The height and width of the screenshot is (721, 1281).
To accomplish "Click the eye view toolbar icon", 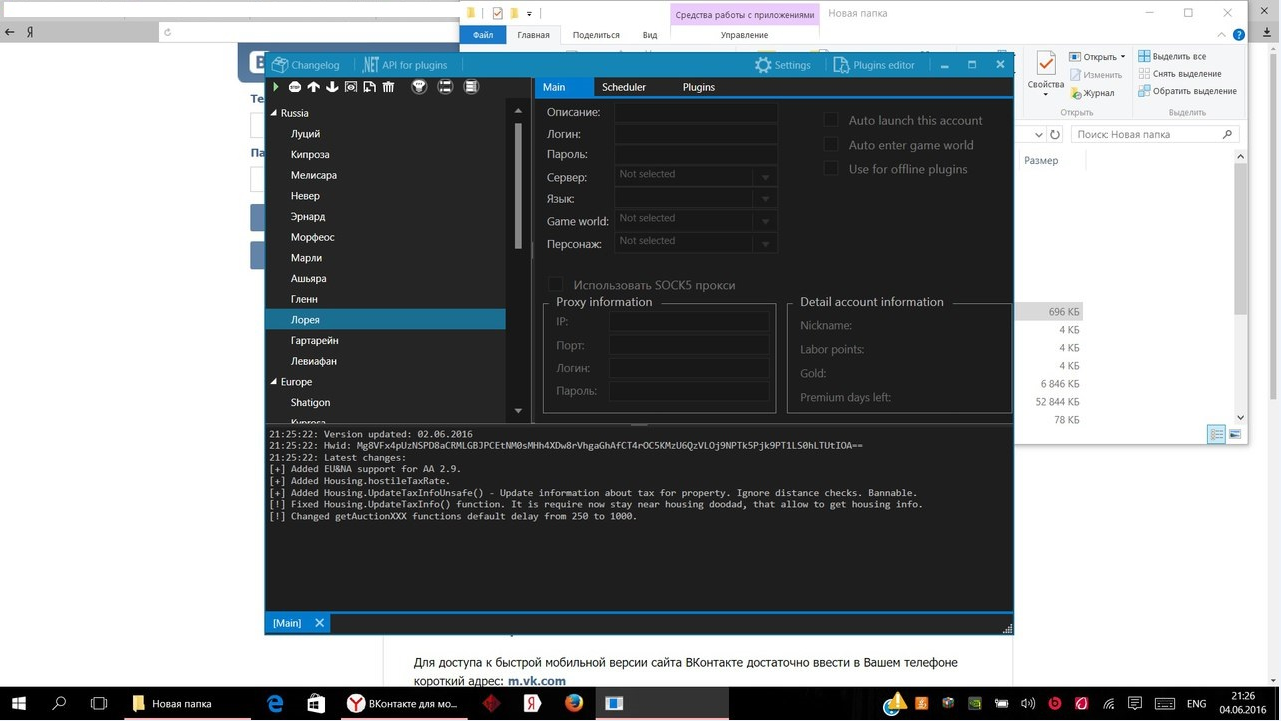I will (x=351, y=87).
